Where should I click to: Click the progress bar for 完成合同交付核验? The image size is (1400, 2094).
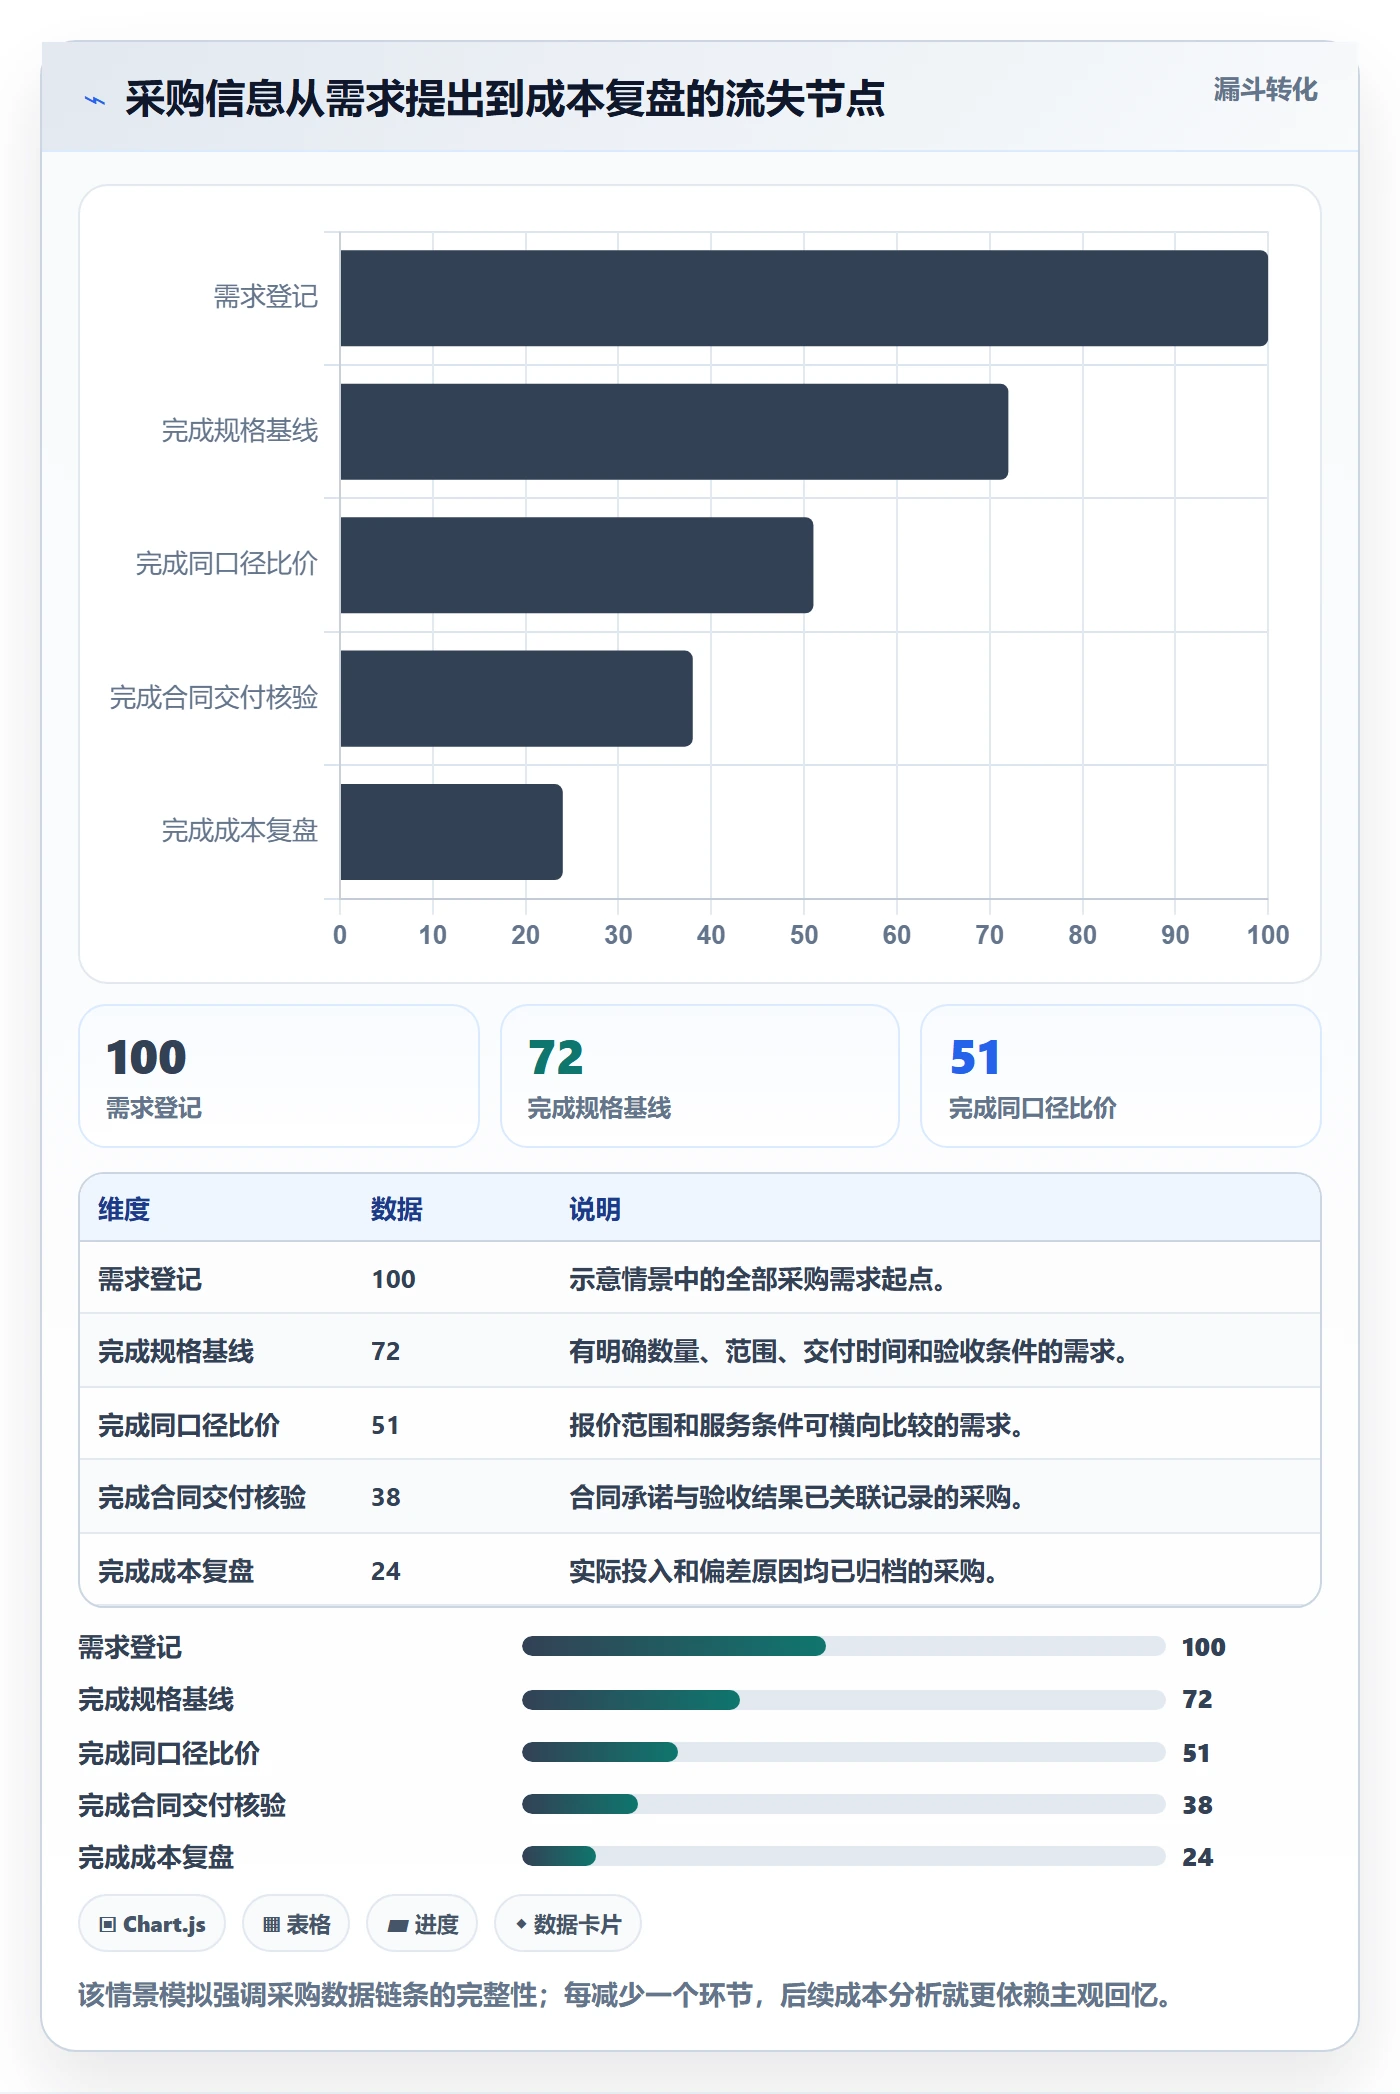[844, 1804]
